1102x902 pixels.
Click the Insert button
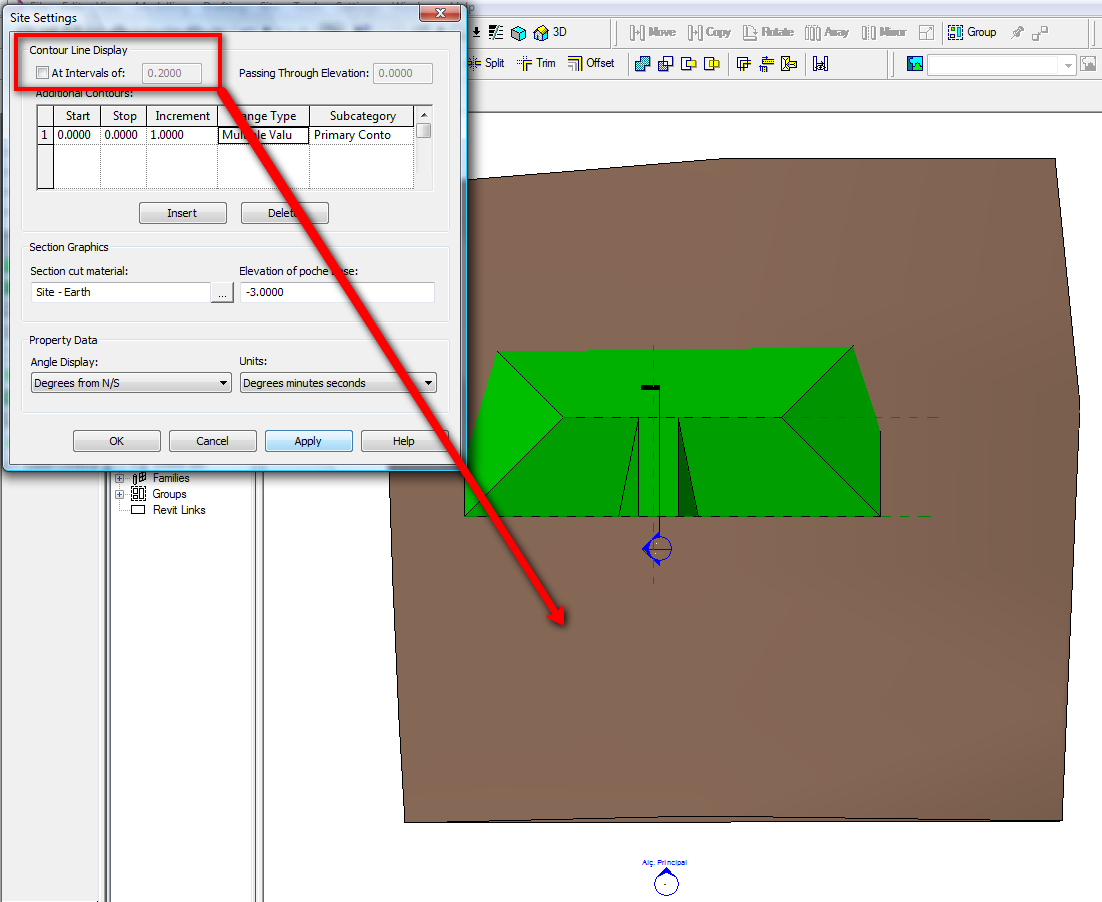coord(183,213)
